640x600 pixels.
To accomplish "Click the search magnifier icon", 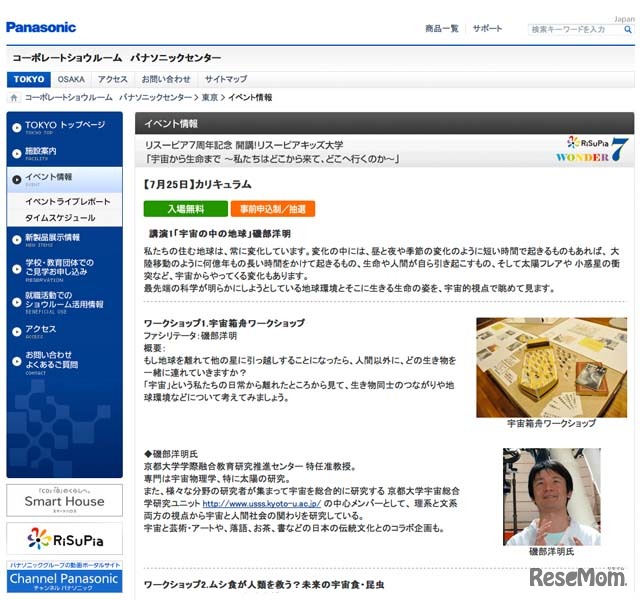I will tap(628, 29).
